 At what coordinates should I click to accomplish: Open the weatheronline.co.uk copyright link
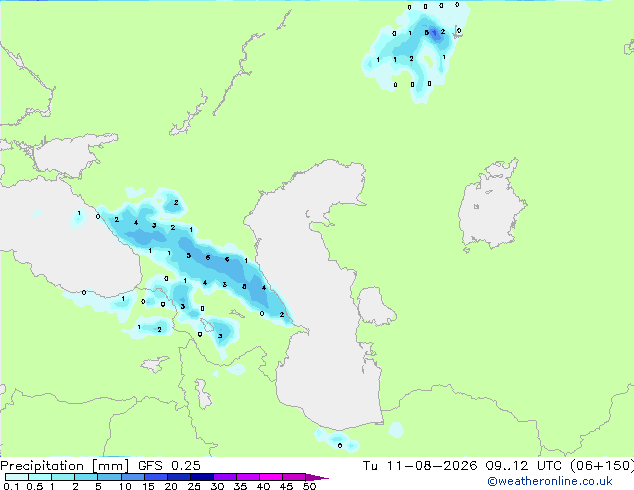[550, 481]
